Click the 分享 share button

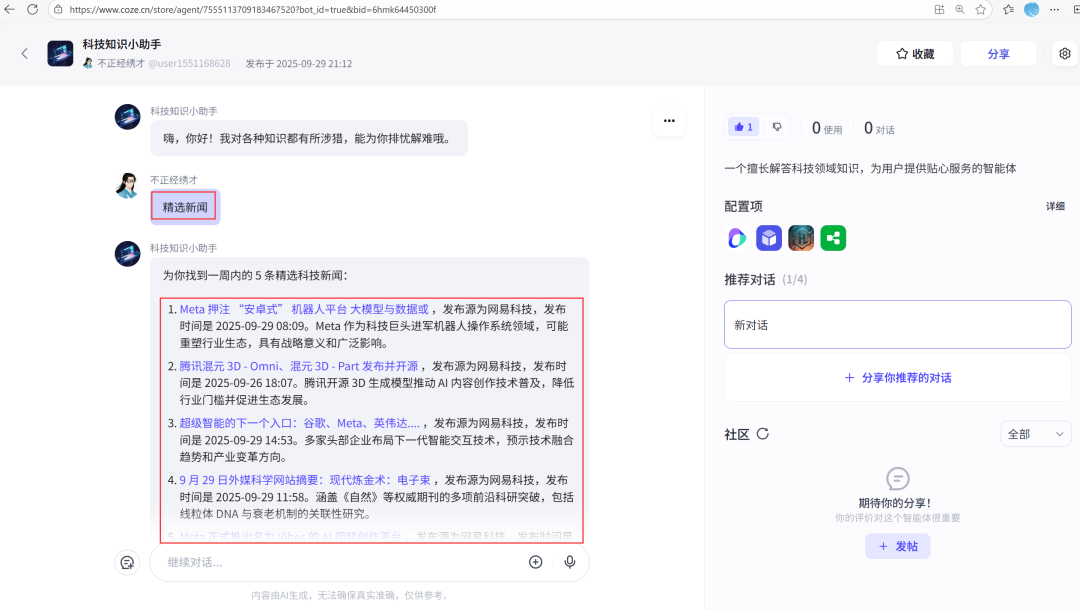point(998,54)
